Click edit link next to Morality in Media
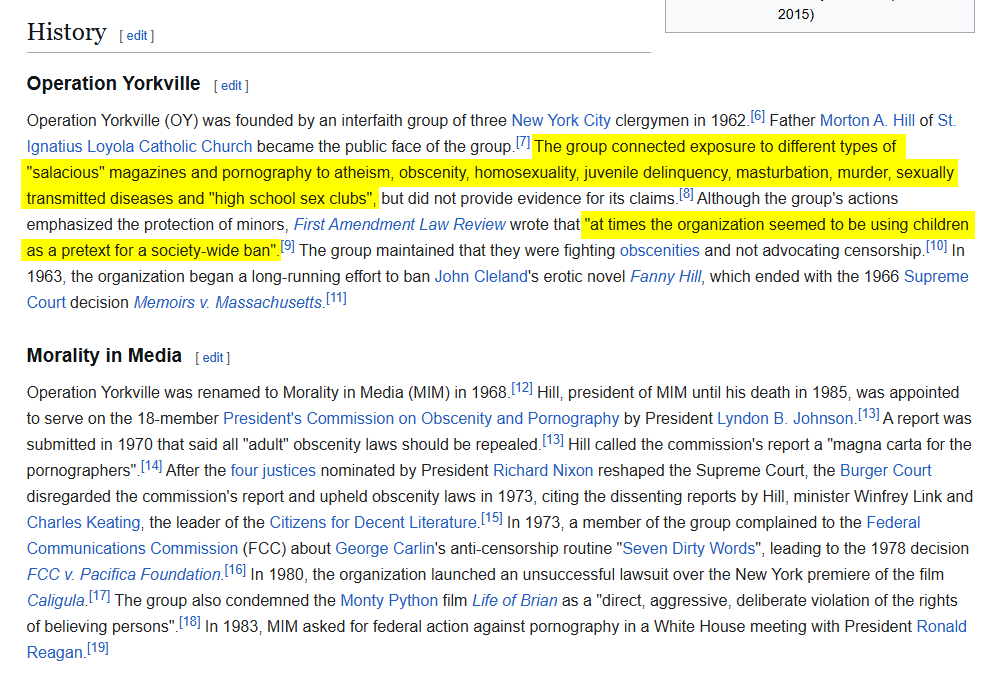This screenshot has height=674, width=1005. [x=213, y=357]
